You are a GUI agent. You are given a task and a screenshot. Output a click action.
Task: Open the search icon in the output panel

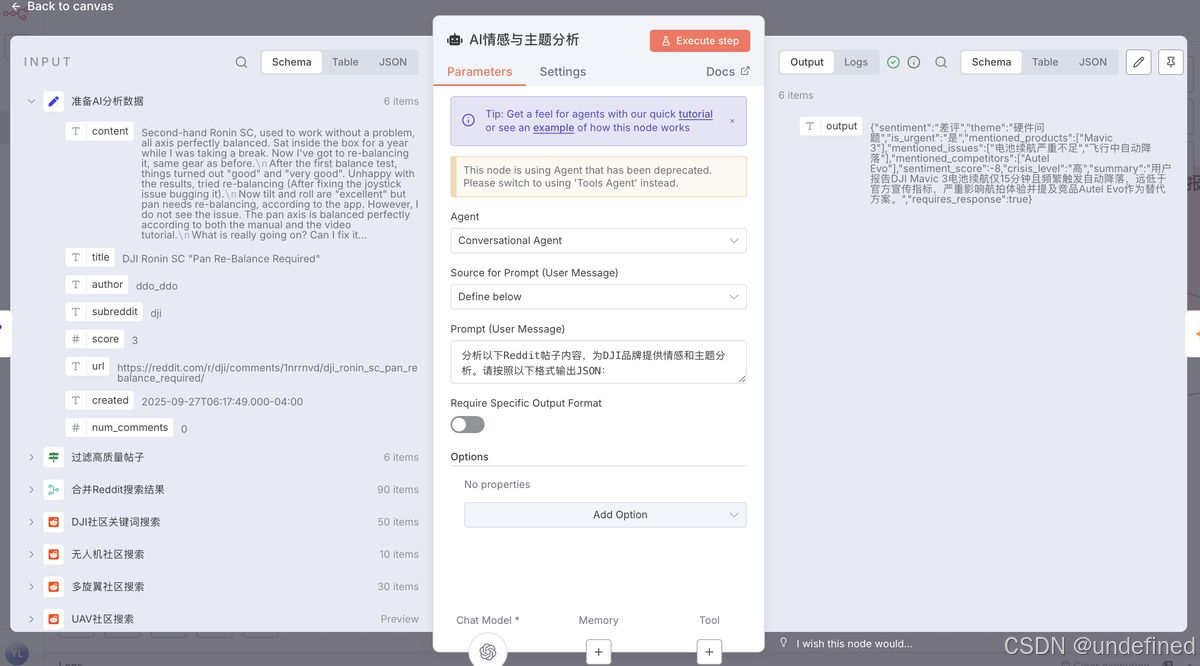click(x=940, y=61)
